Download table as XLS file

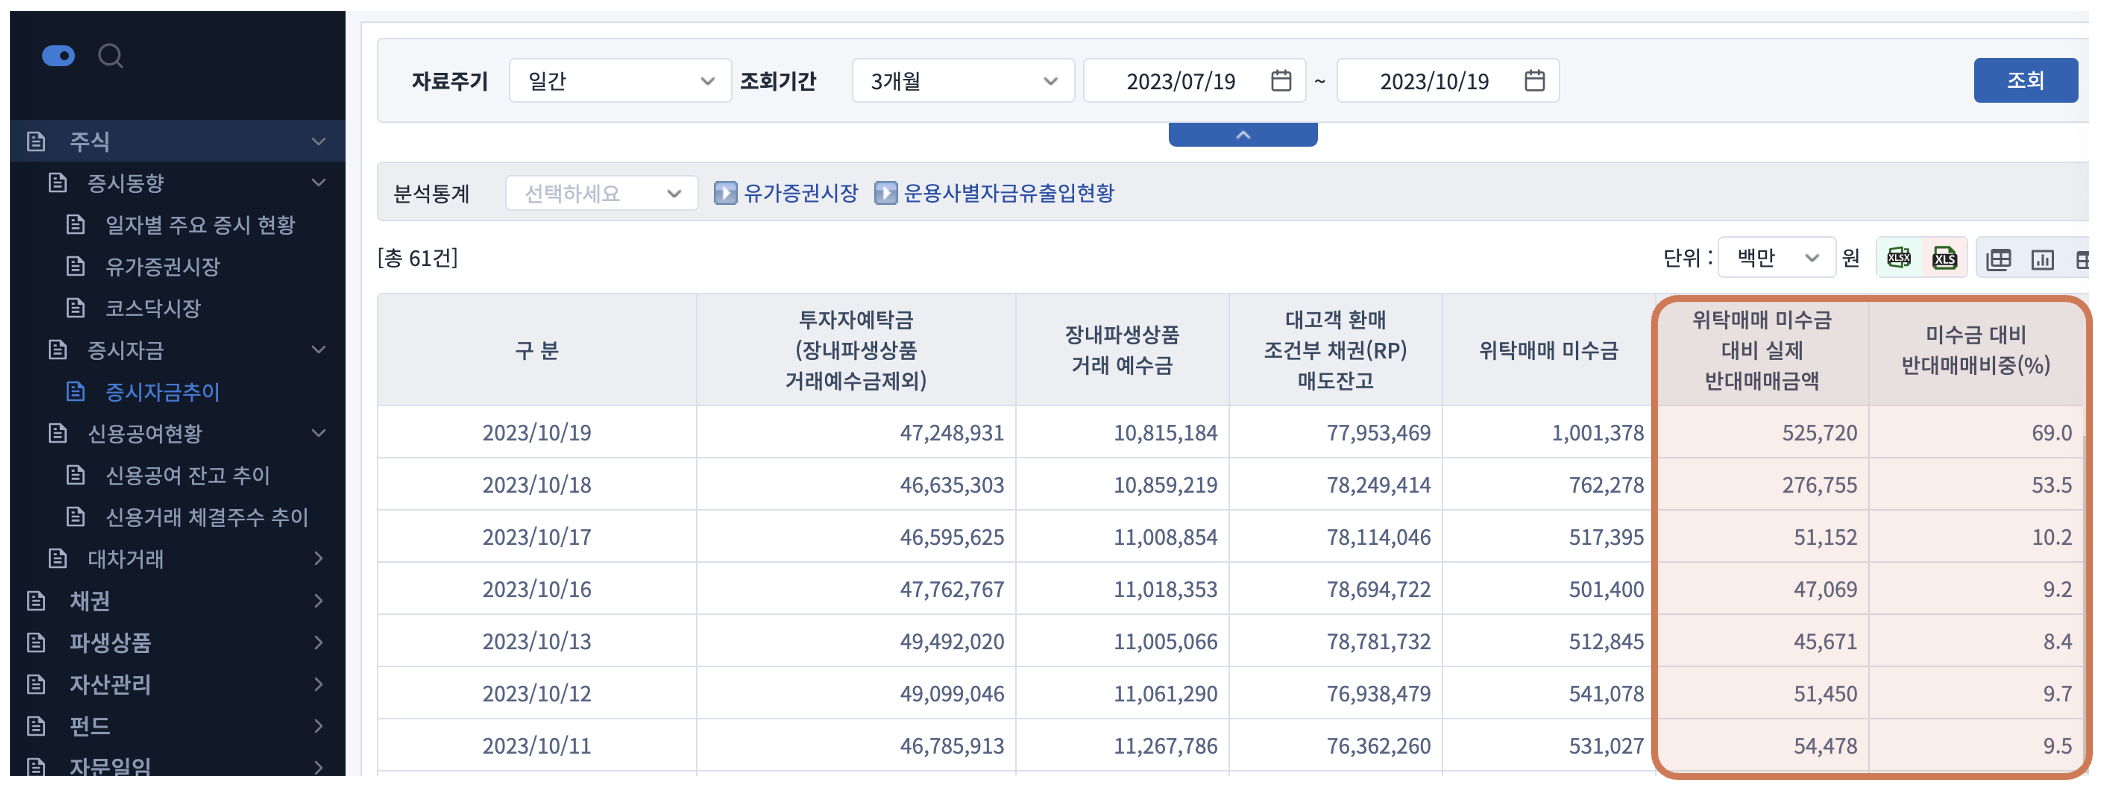1945,259
